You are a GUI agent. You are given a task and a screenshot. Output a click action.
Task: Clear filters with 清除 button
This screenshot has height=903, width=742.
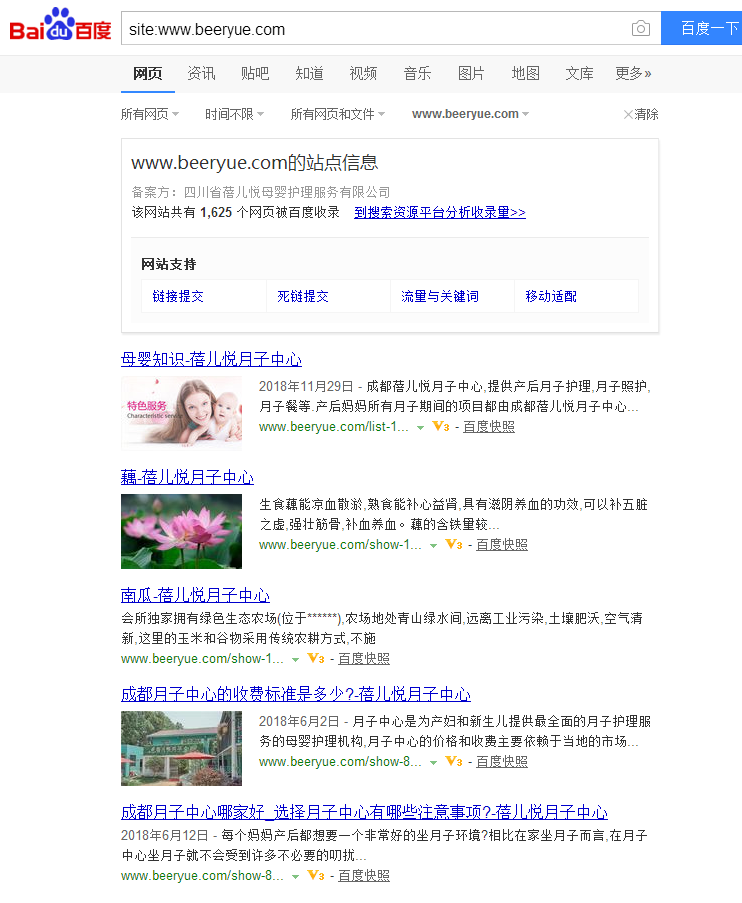tap(641, 114)
